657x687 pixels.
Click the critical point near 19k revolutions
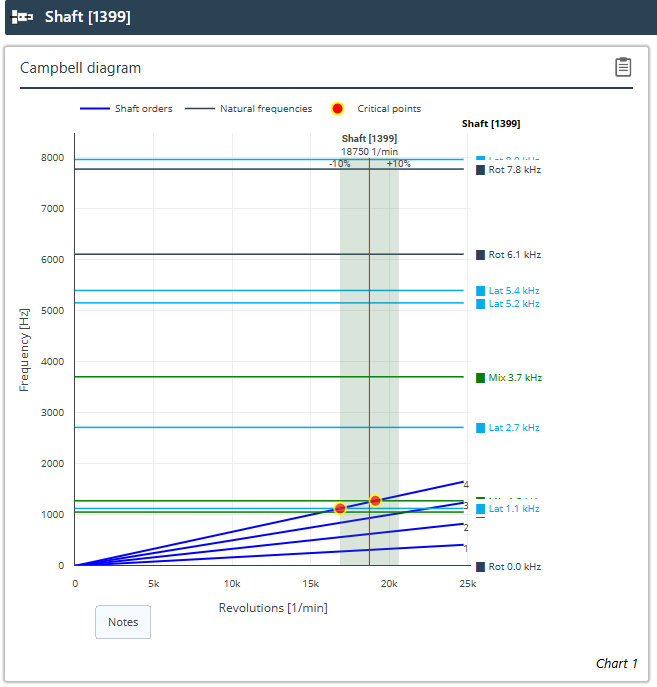(x=375, y=500)
